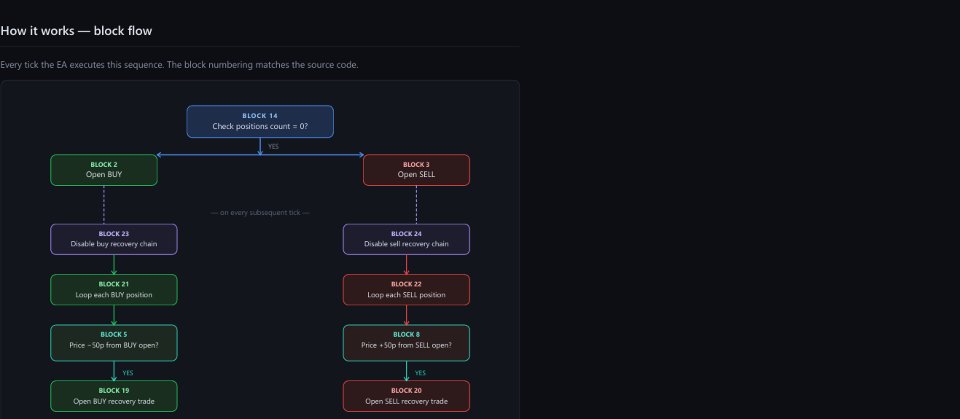
Task: Click the 'How it works — block flow' heading
Action: [x=76, y=31]
